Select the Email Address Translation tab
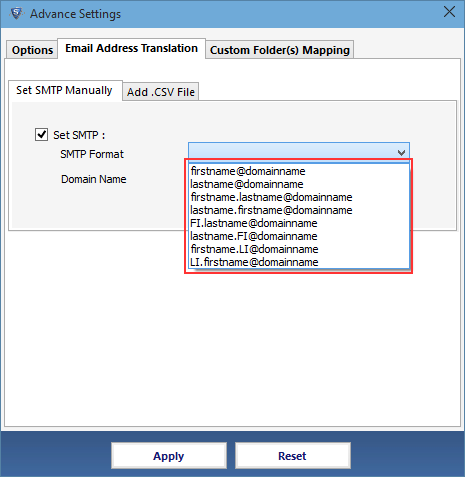This screenshot has height=477, width=465. pyautogui.click(x=131, y=48)
